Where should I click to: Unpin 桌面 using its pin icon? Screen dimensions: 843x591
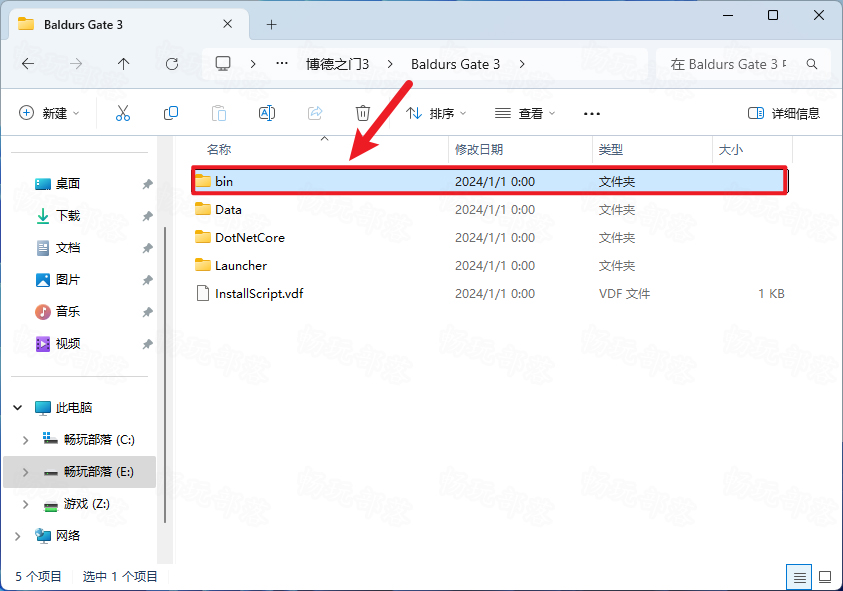click(147, 184)
